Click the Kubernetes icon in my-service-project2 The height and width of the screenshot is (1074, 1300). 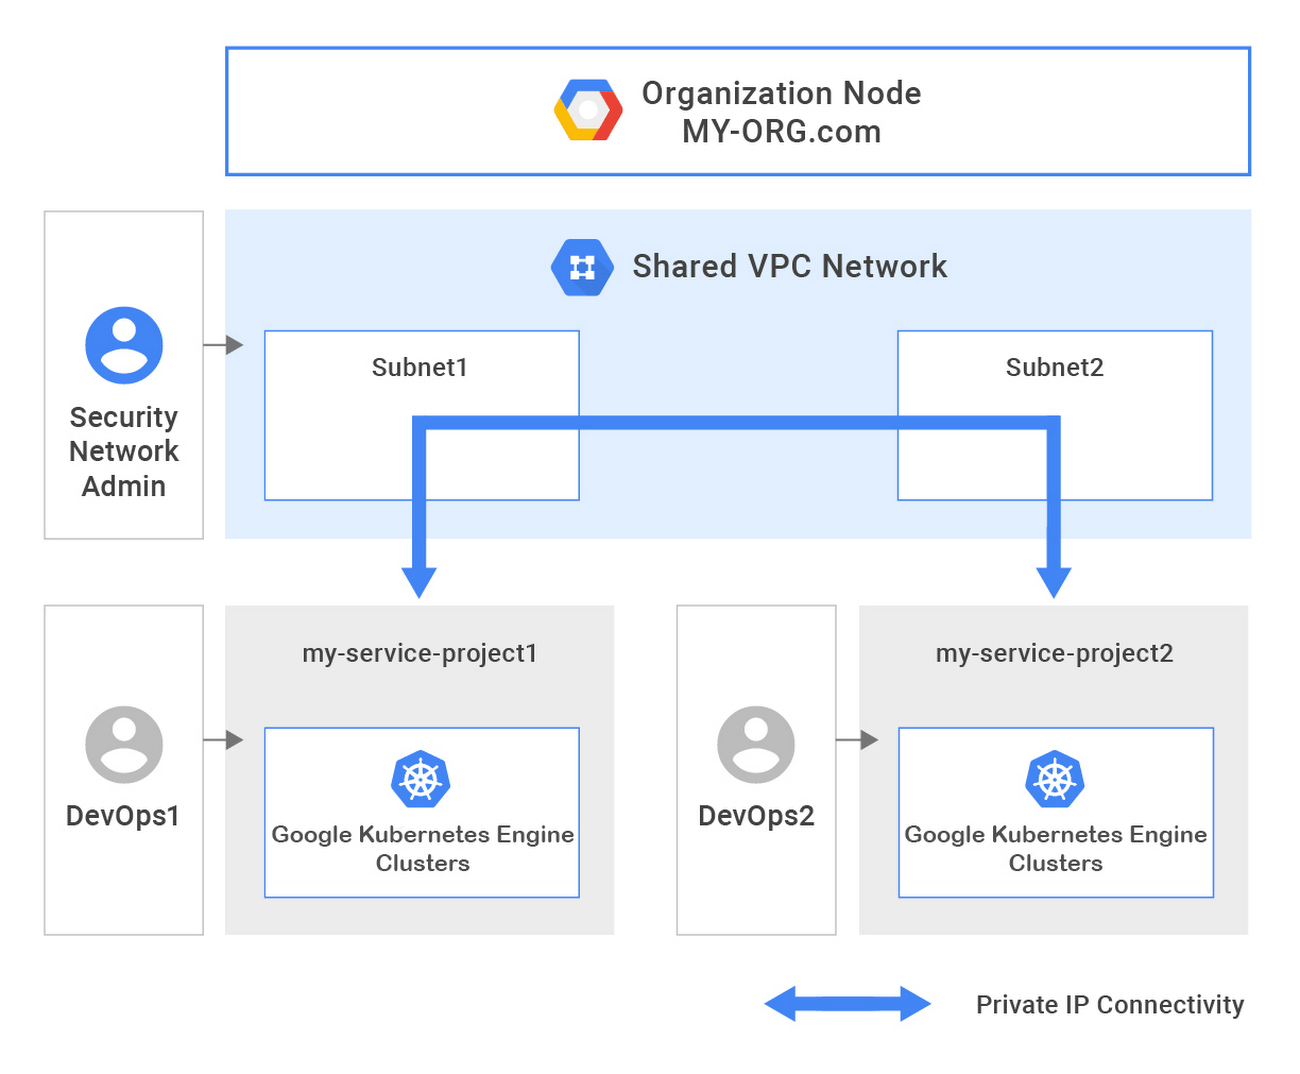pos(1055,781)
